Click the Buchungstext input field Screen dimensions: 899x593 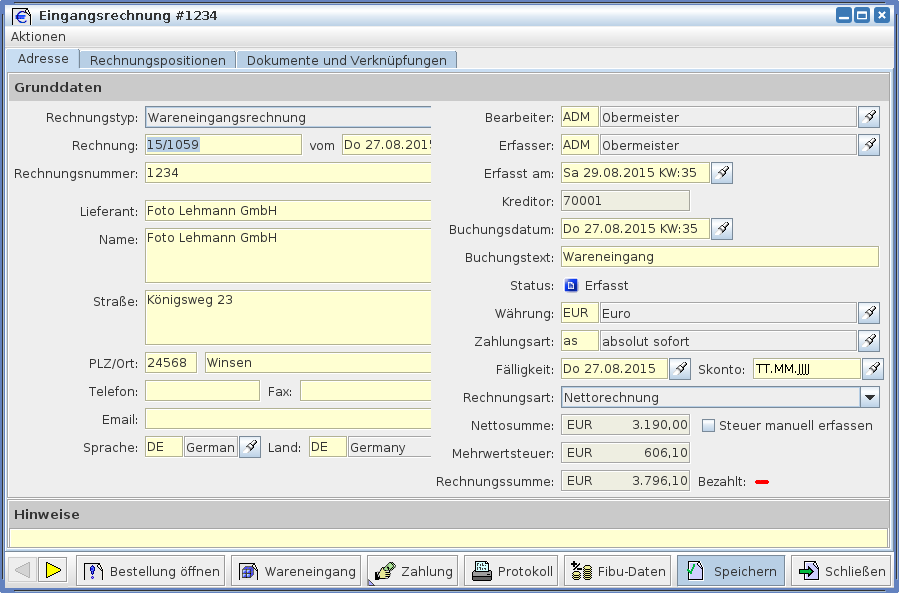tap(719, 257)
